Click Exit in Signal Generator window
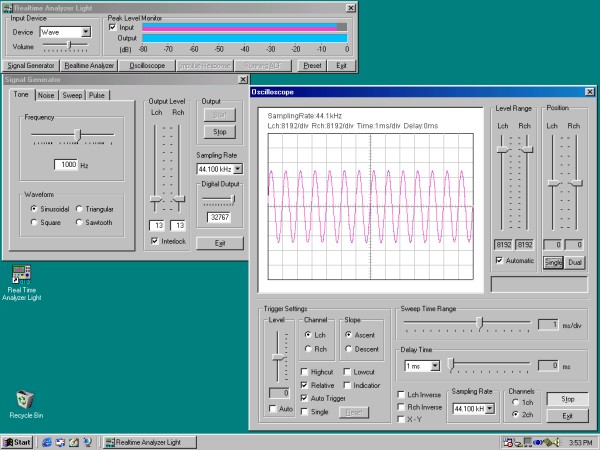The height and width of the screenshot is (450, 600). 220,243
